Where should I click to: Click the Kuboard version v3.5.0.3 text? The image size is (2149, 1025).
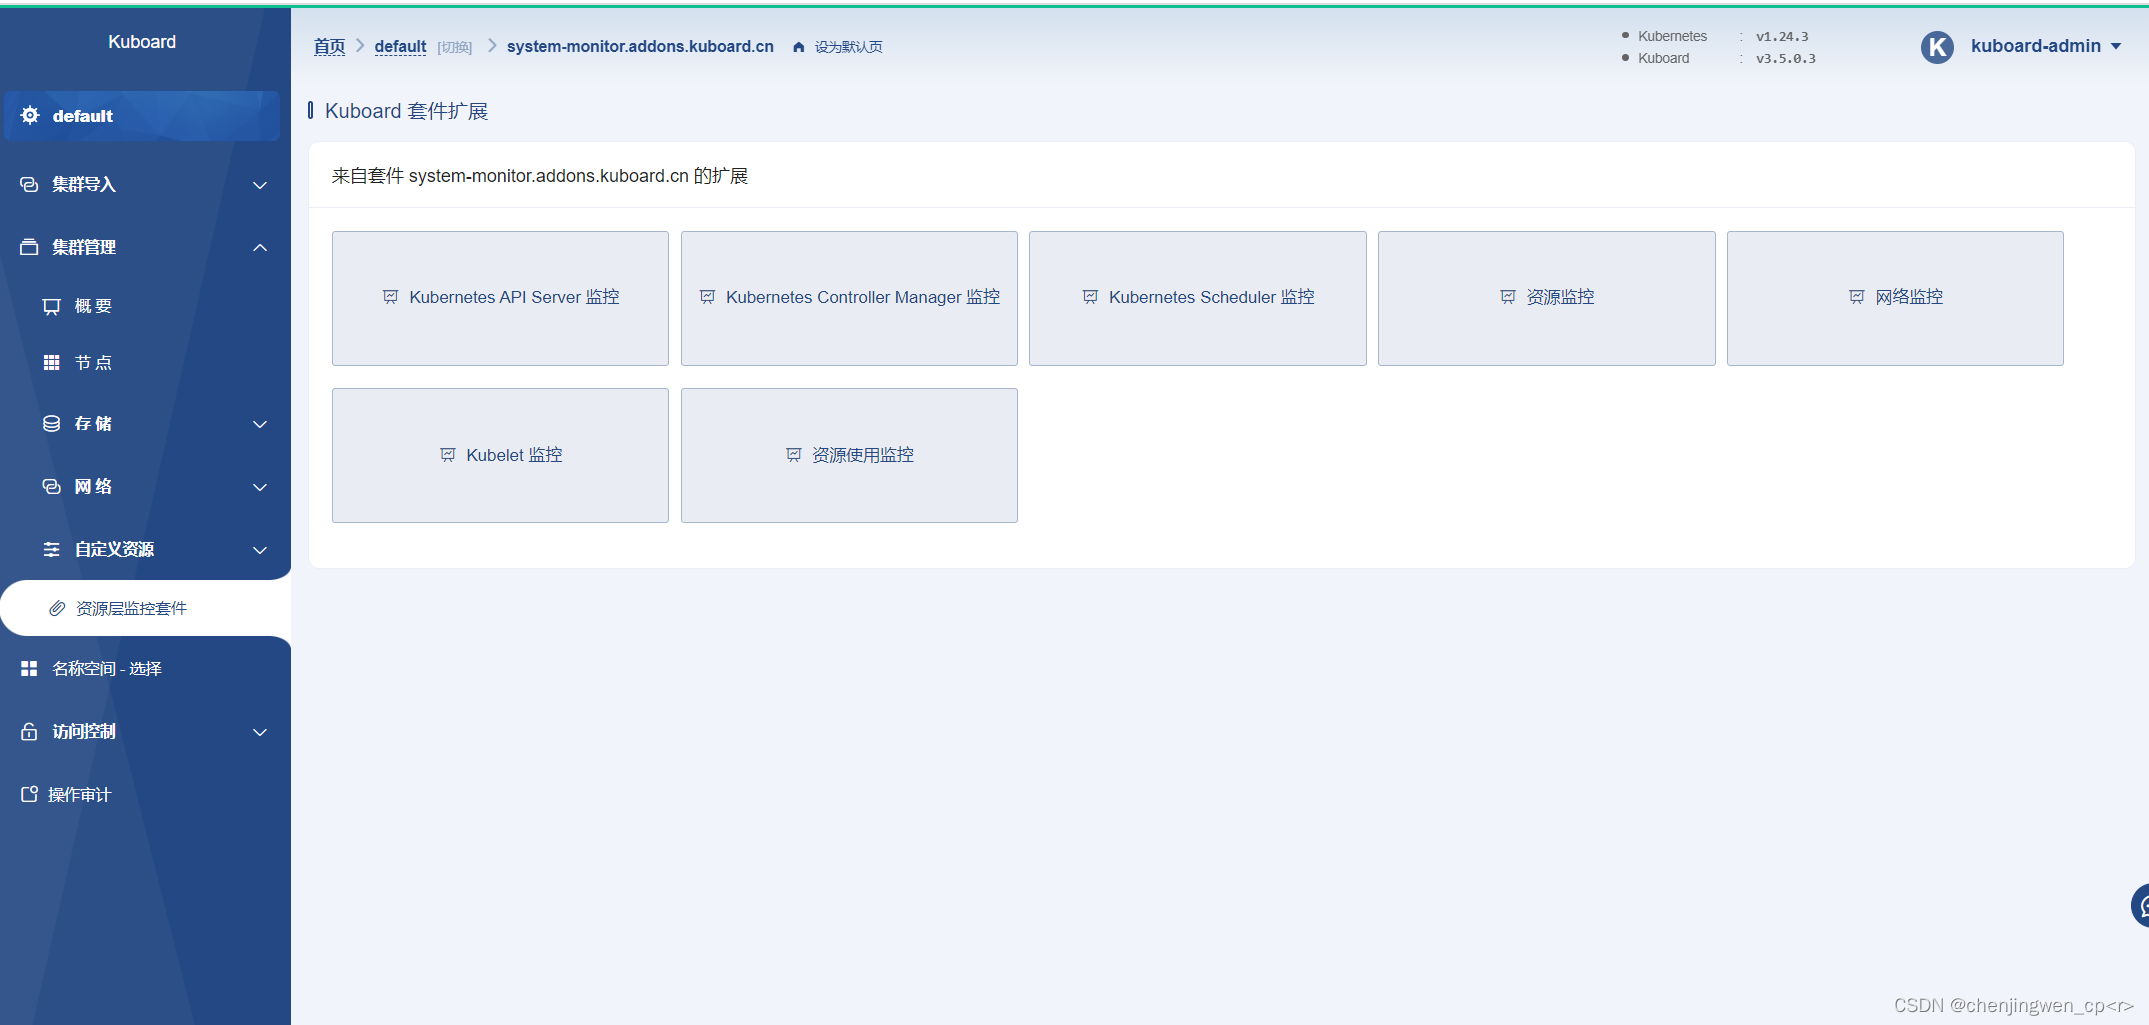click(1786, 59)
